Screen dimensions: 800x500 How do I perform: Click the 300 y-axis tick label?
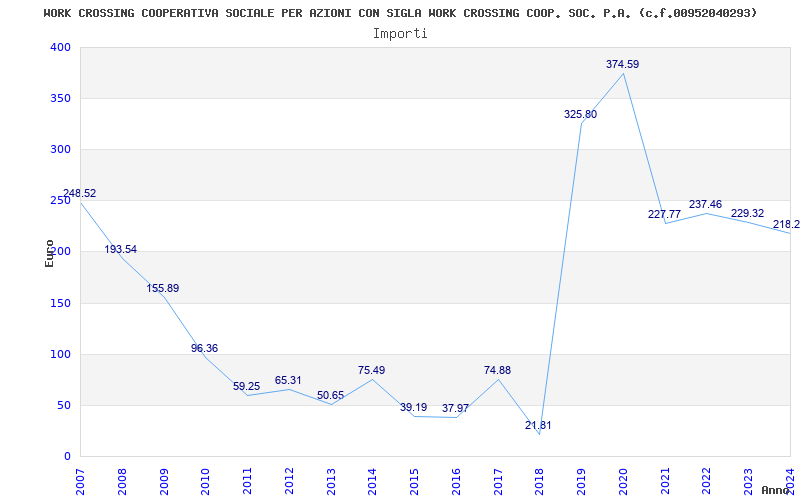(60, 149)
